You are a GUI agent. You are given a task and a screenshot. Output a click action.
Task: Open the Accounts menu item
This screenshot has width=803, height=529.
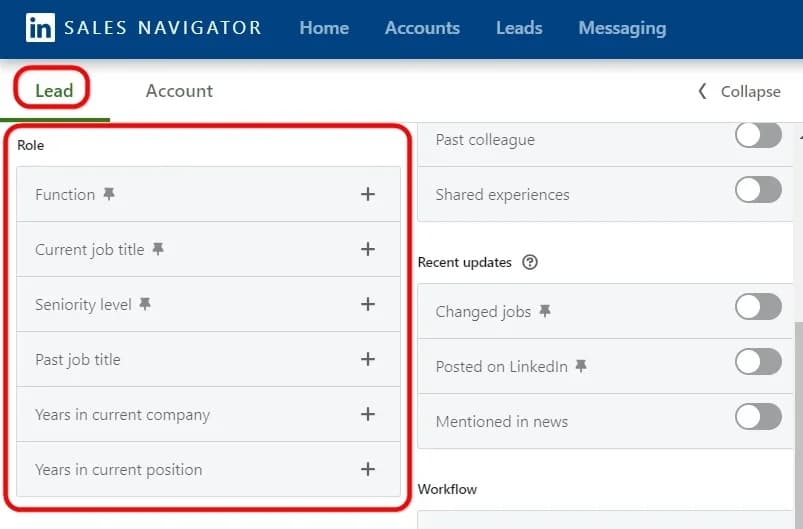coord(422,28)
